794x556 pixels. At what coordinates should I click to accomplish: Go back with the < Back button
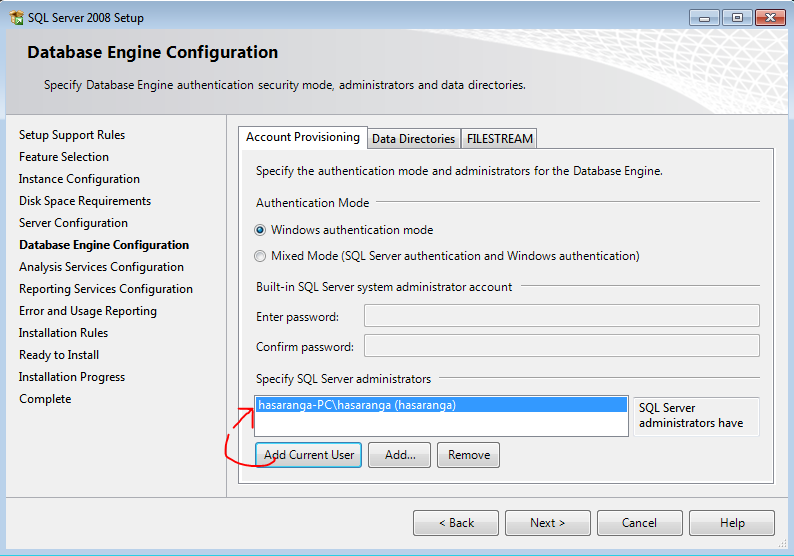click(x=456, y=523)
